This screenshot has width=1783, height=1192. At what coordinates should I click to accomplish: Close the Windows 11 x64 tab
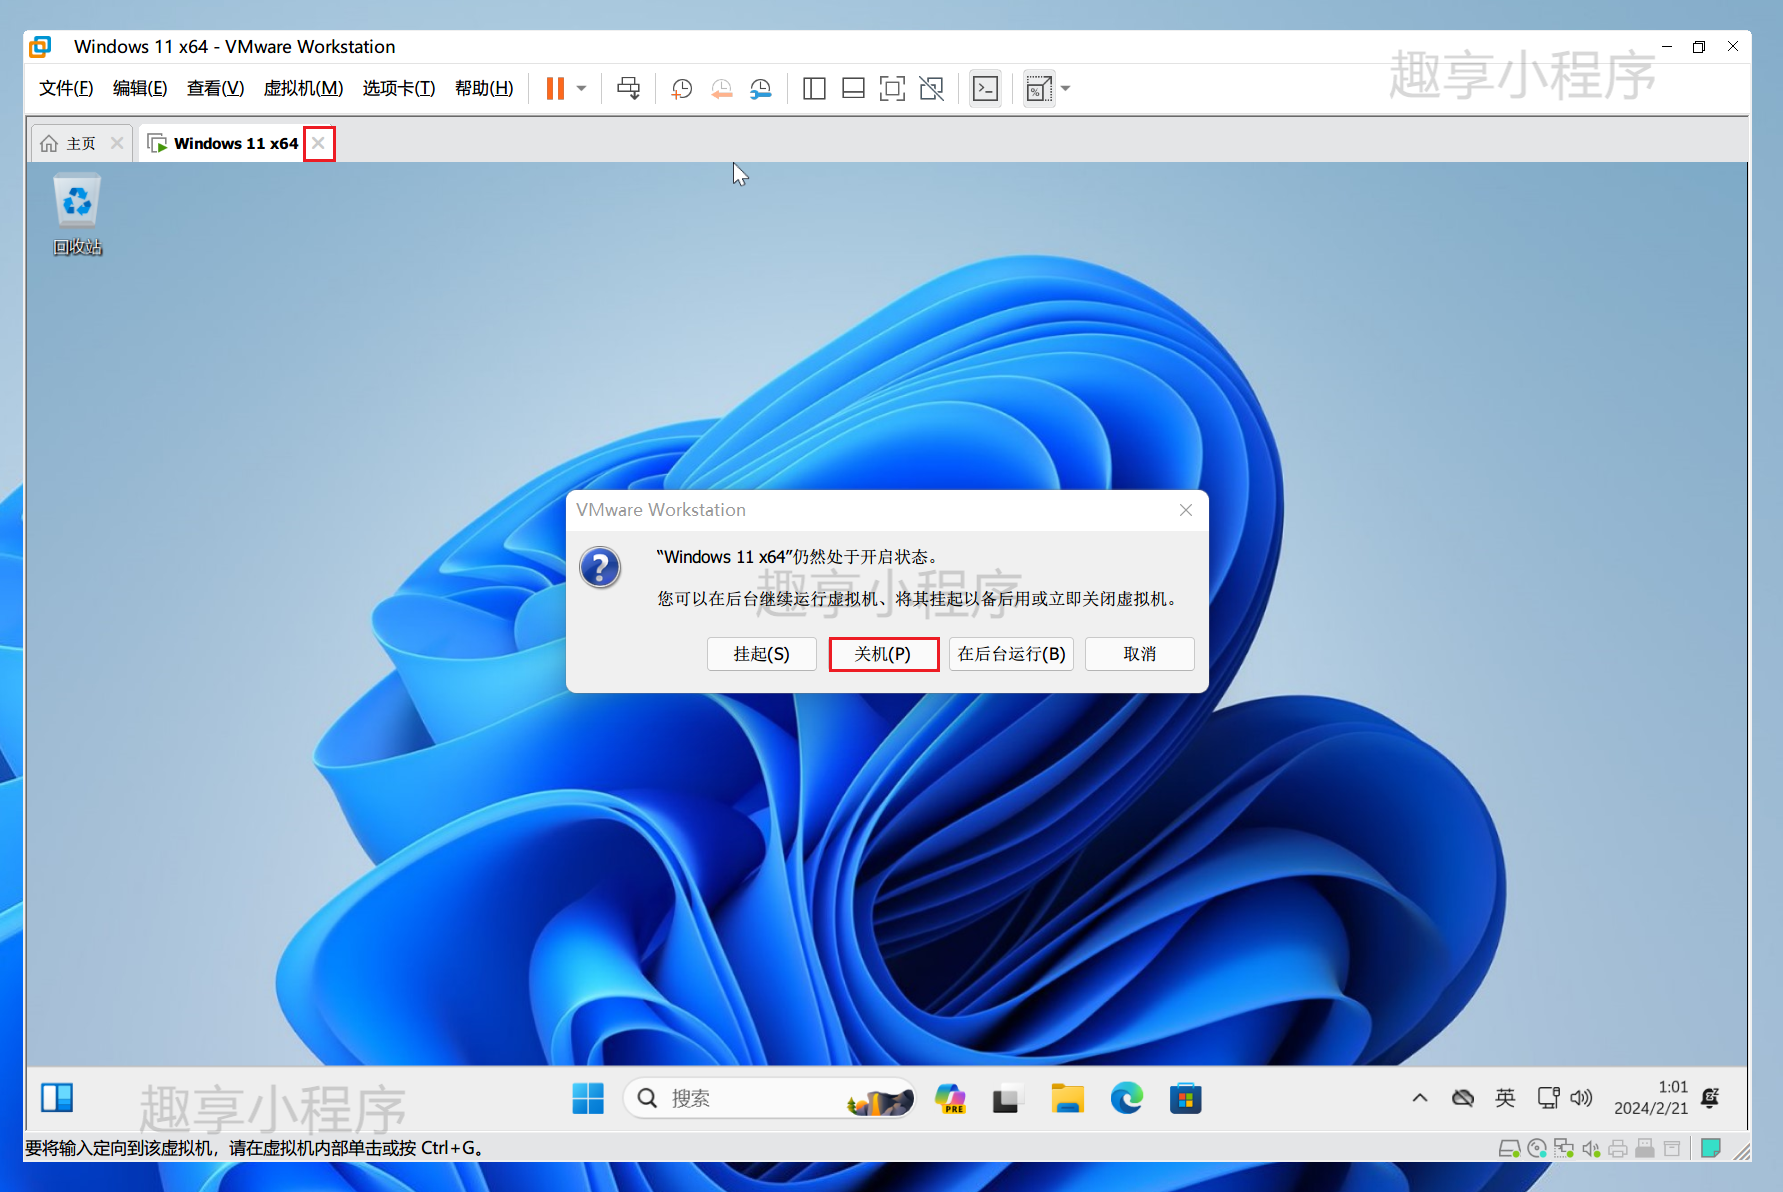click(318, 143)
